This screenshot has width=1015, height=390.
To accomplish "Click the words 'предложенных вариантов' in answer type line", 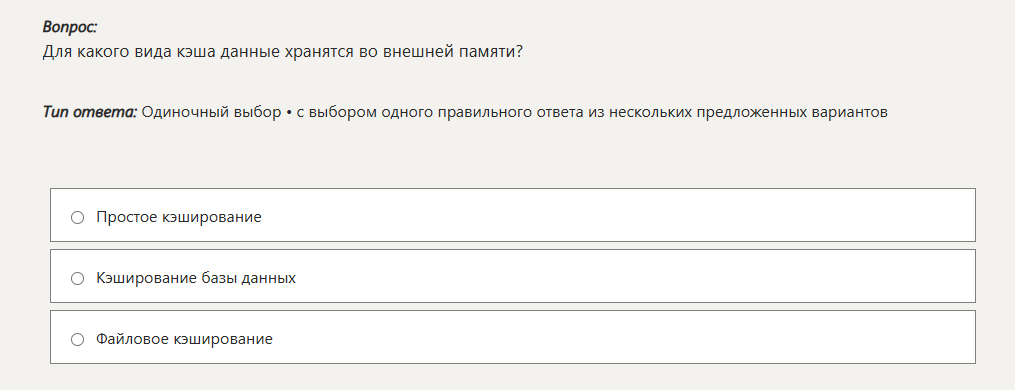I will pos(792,112).
